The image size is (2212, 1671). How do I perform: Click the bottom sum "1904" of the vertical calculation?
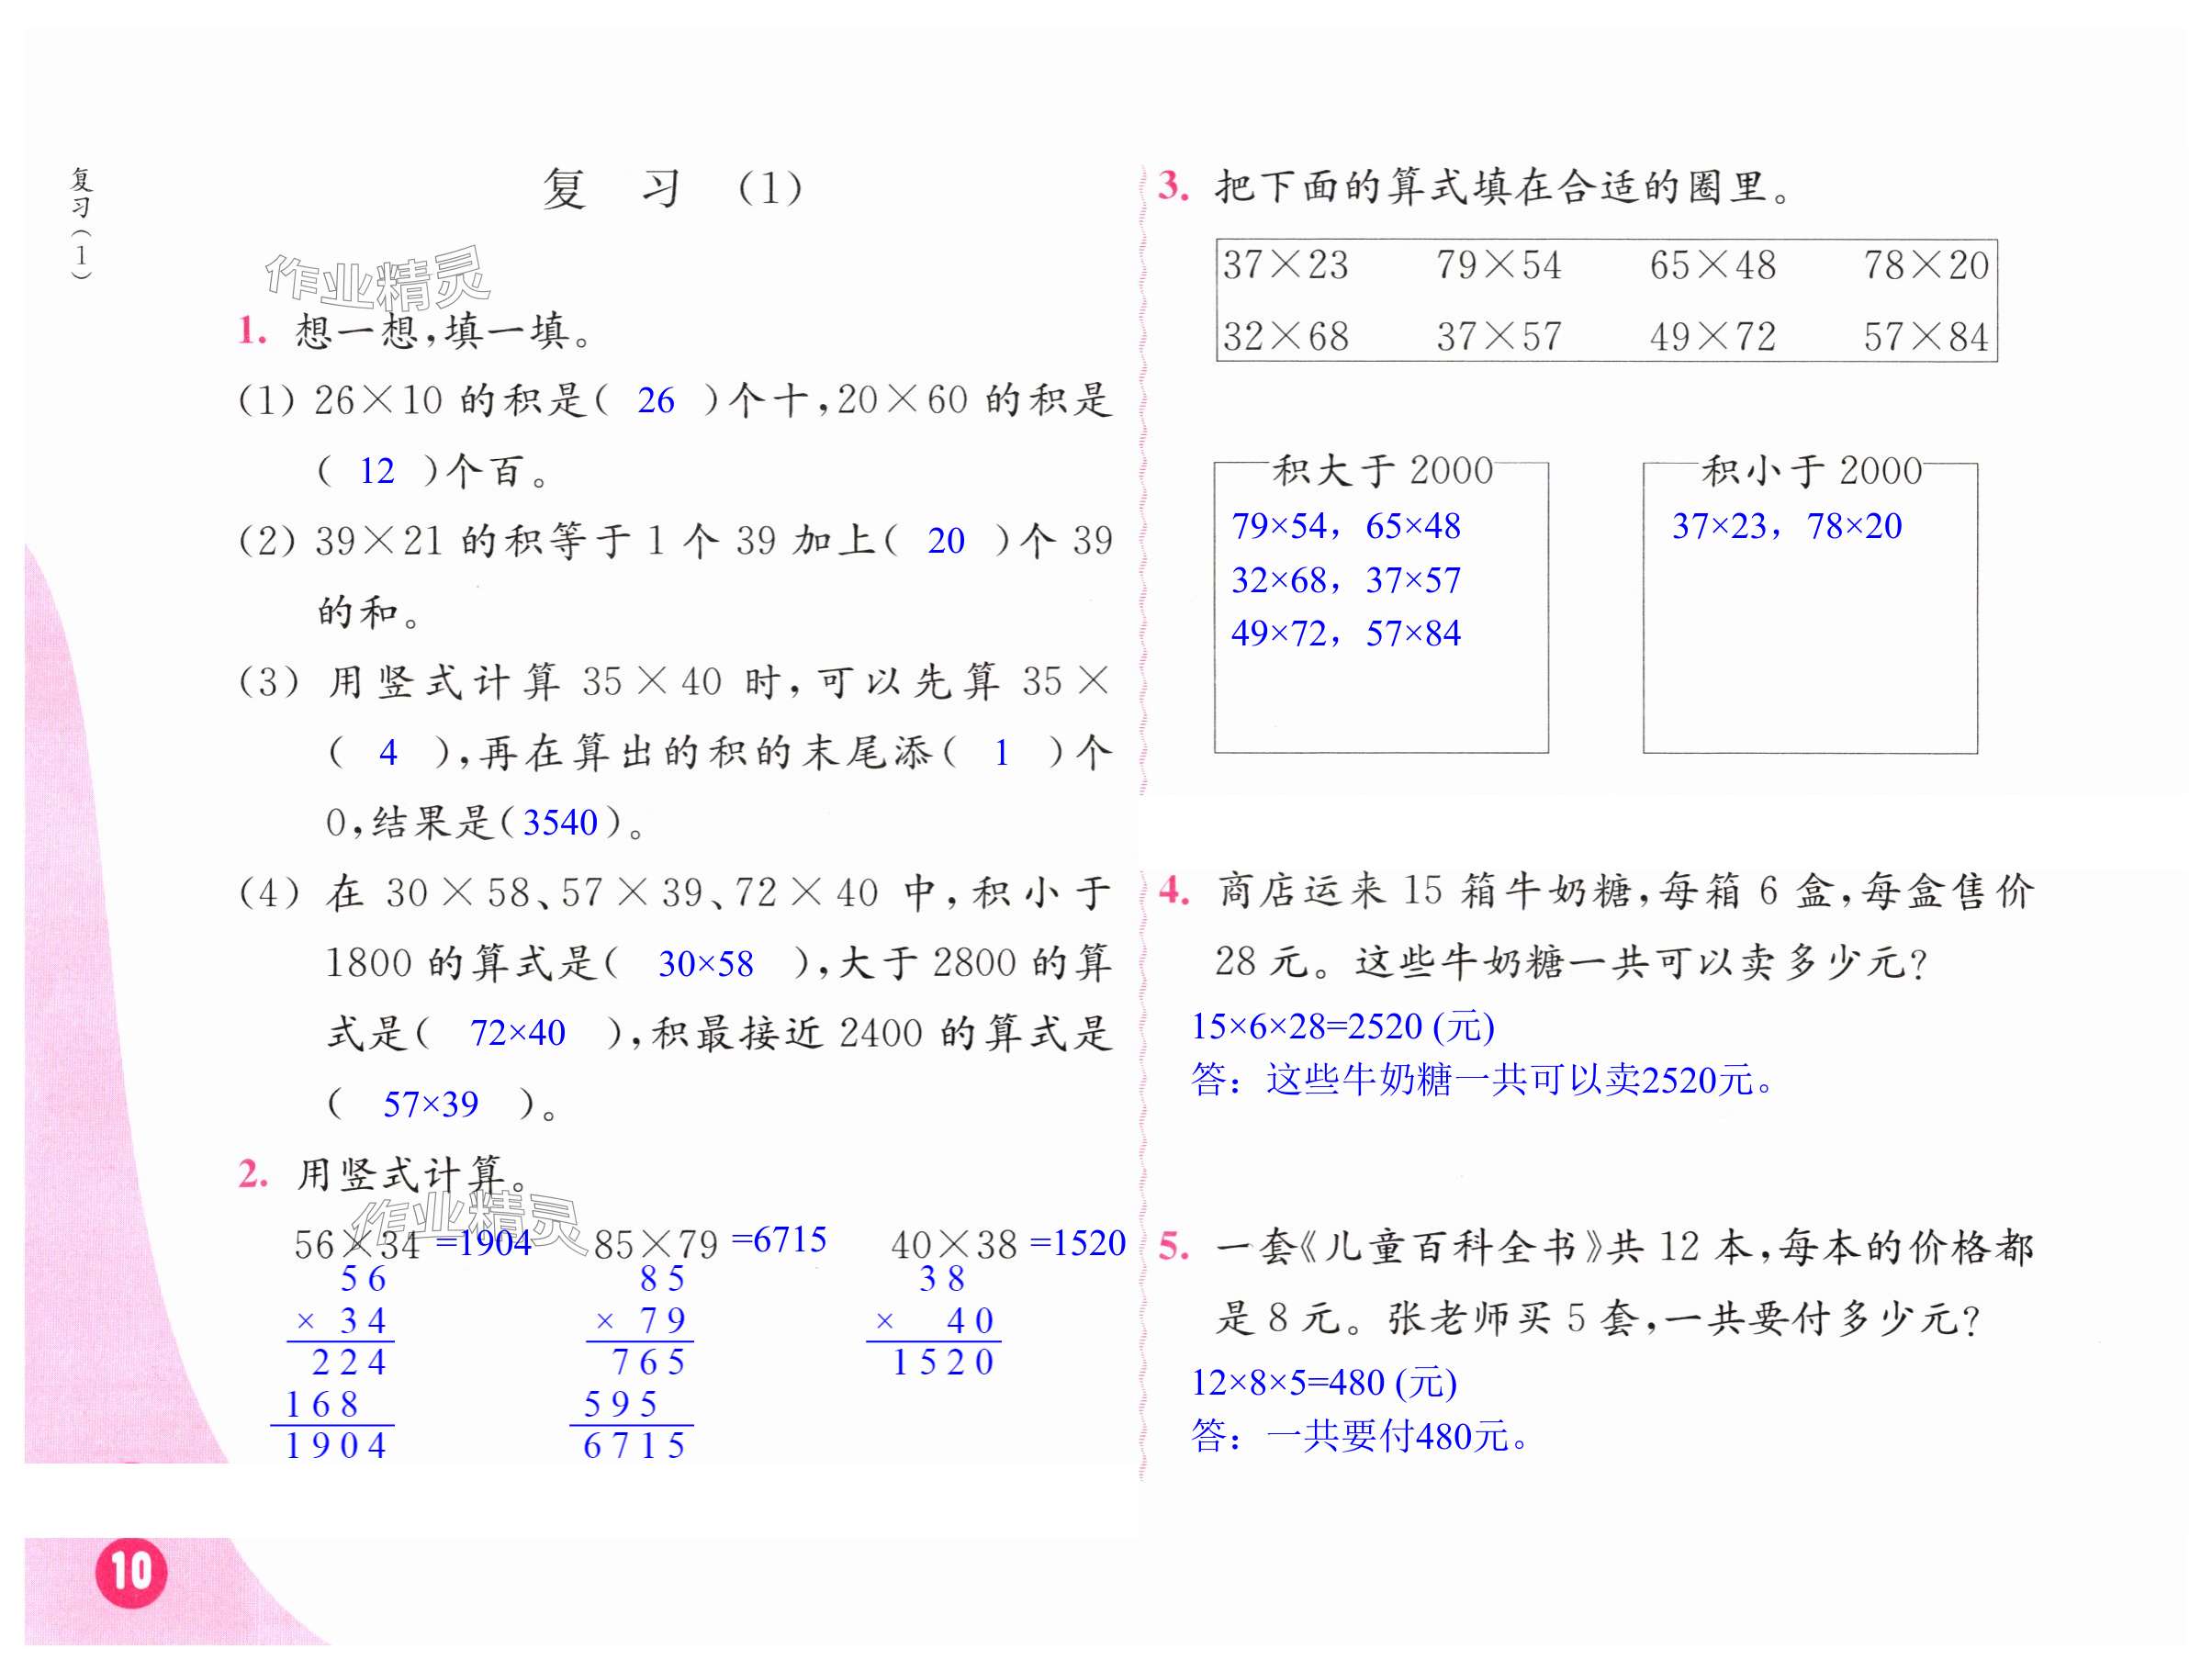tap(336, 1446)
